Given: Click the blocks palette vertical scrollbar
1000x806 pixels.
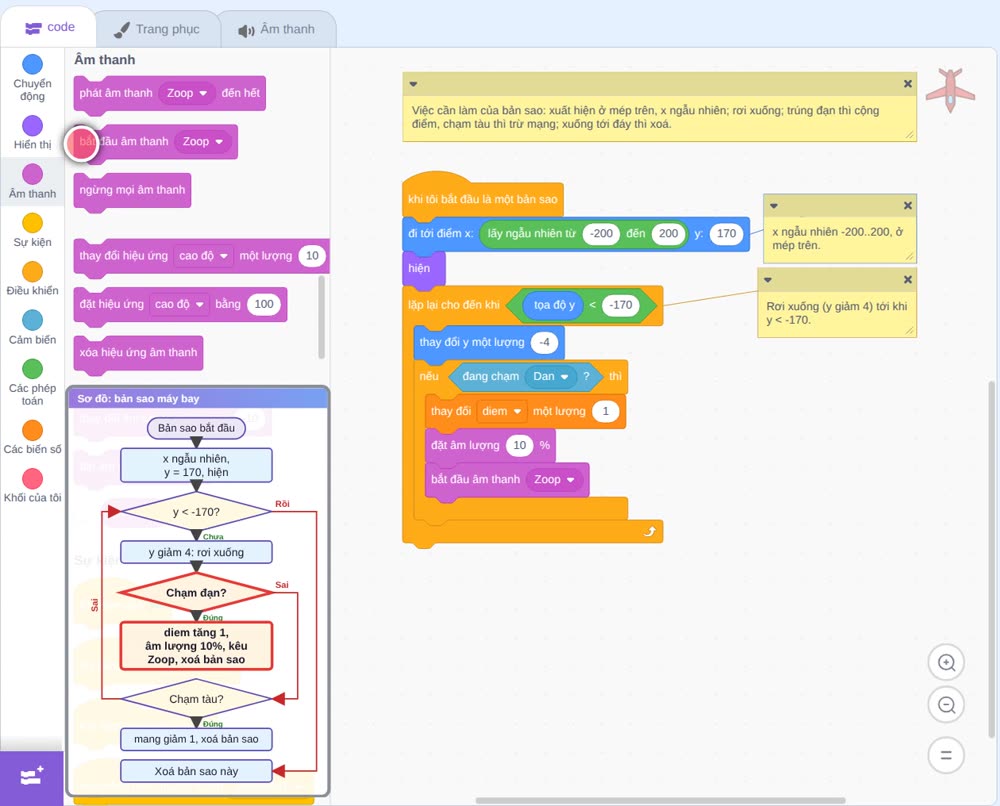Looking at the screenshot, I should click(x=321, y=316).
